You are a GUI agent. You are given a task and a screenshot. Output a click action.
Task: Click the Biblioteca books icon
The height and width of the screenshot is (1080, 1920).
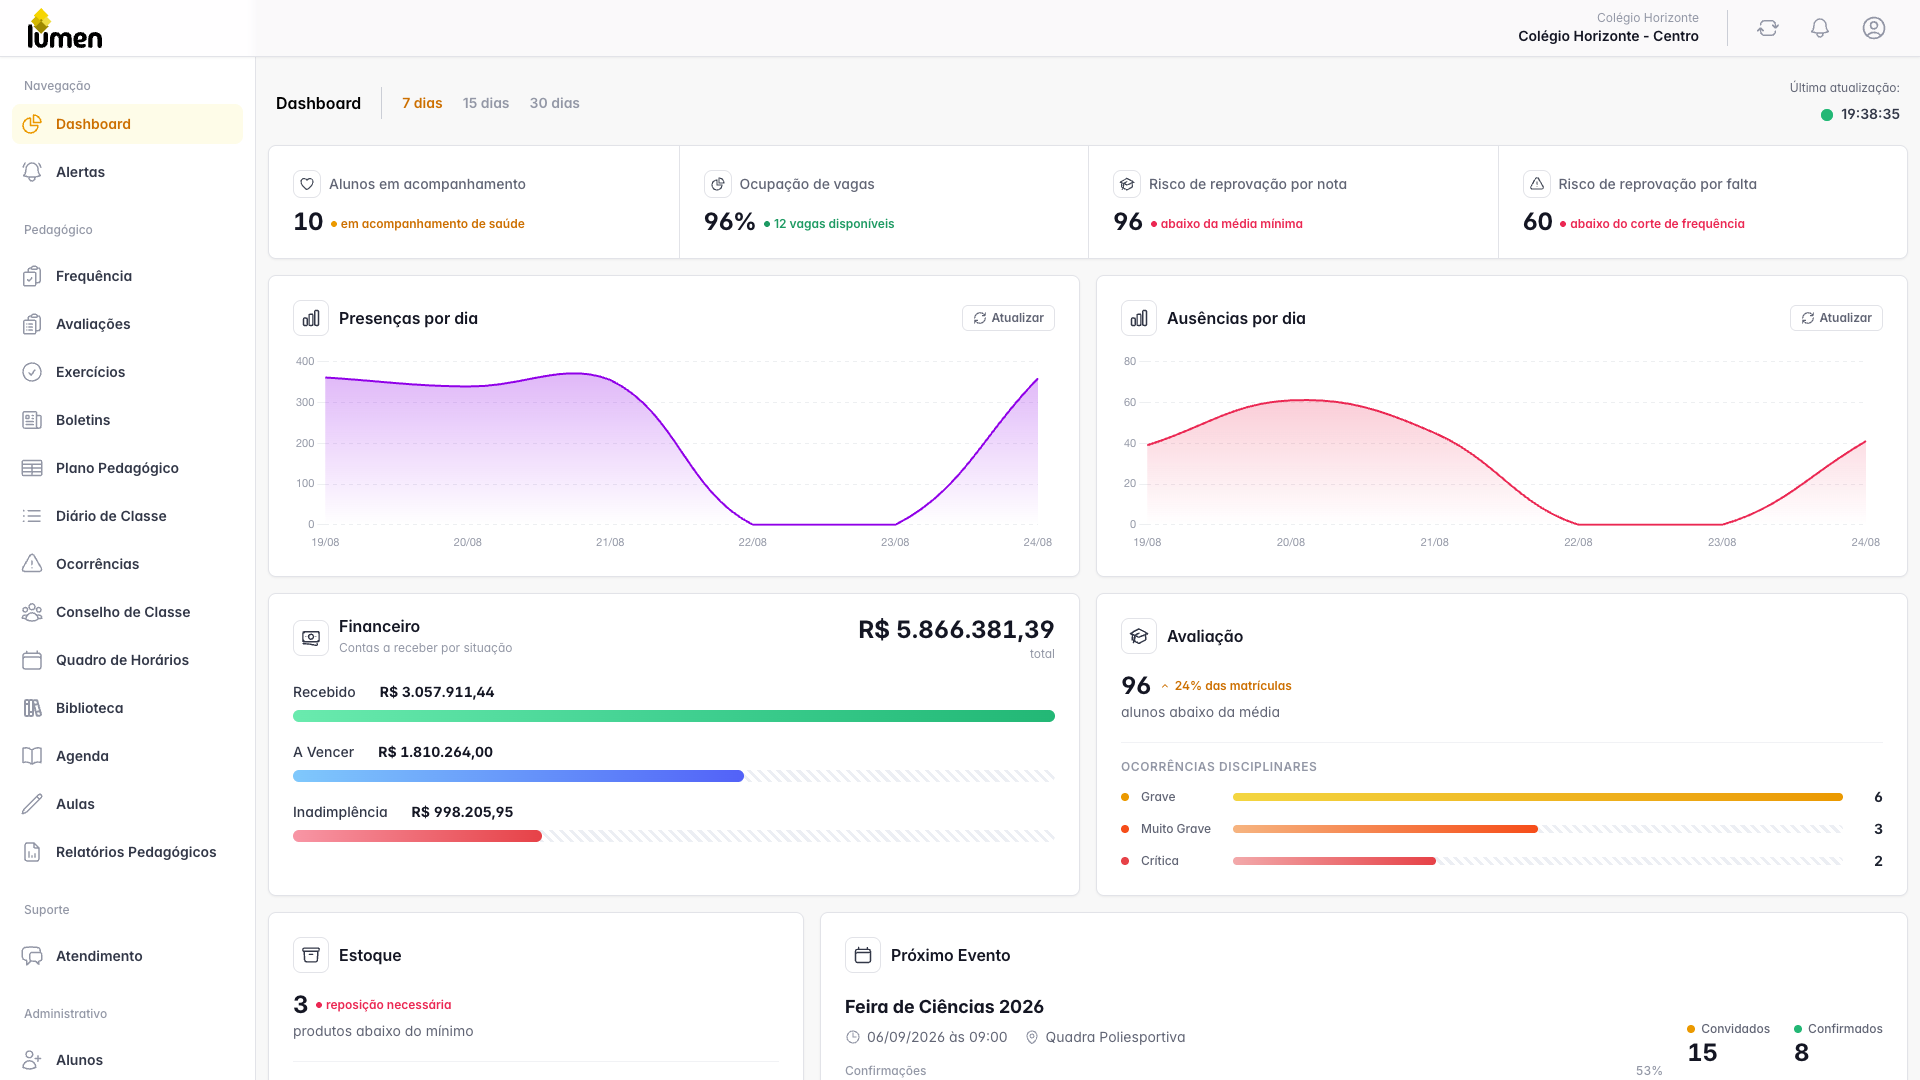[x=32, y=708]
